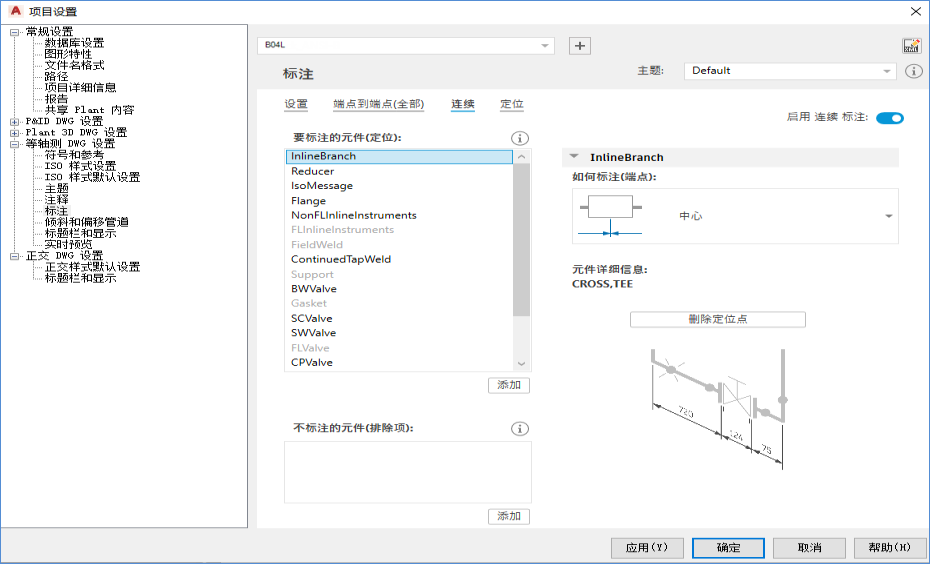This screenshot has height=564, width=930.
Task: Switch to the 端点到端点(全部) tab
Action: [378, 104]
